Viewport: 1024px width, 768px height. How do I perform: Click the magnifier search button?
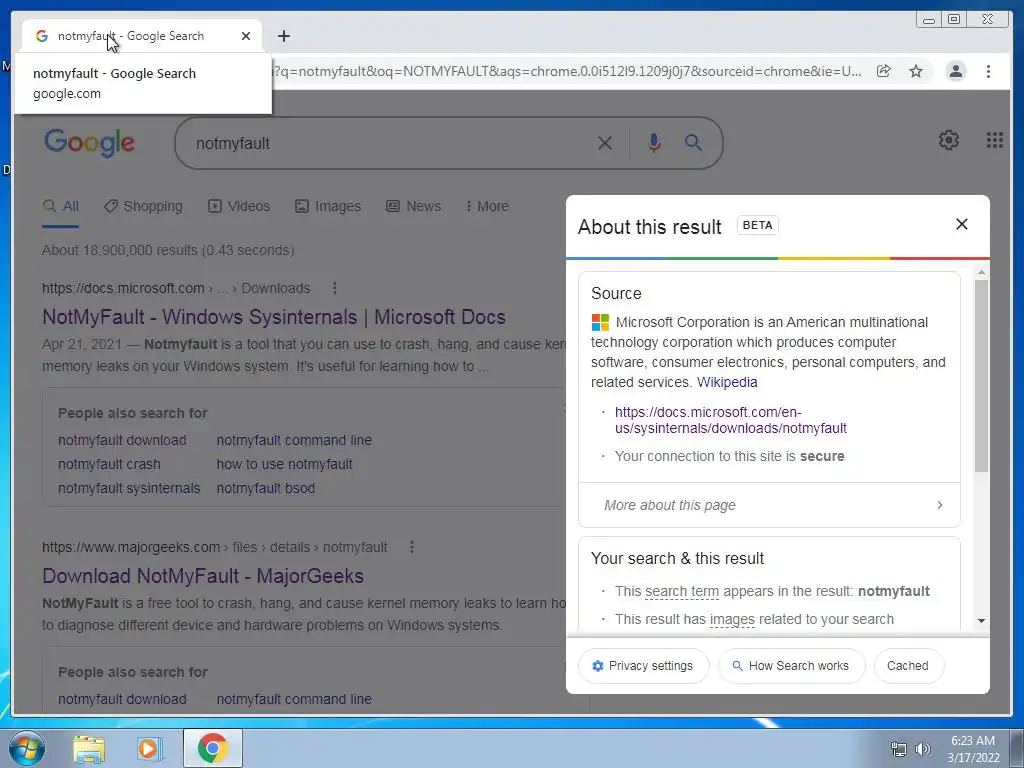pyautogui.click(x=693, y=142)
